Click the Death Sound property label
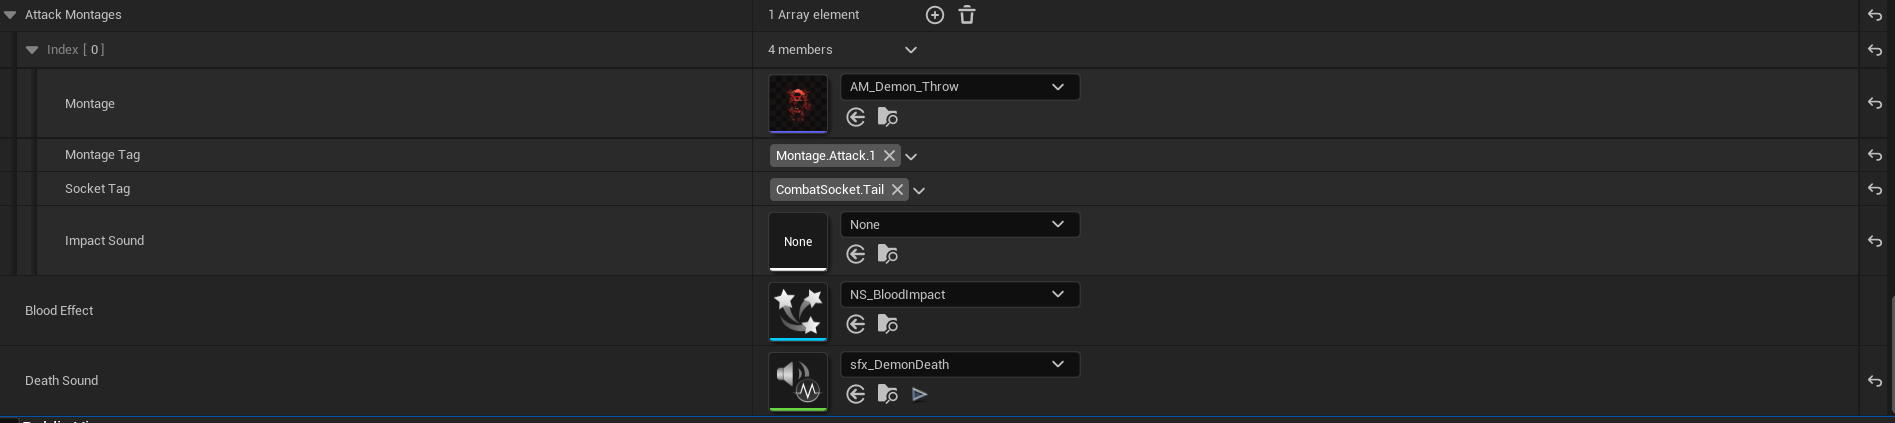 point(61,381)
